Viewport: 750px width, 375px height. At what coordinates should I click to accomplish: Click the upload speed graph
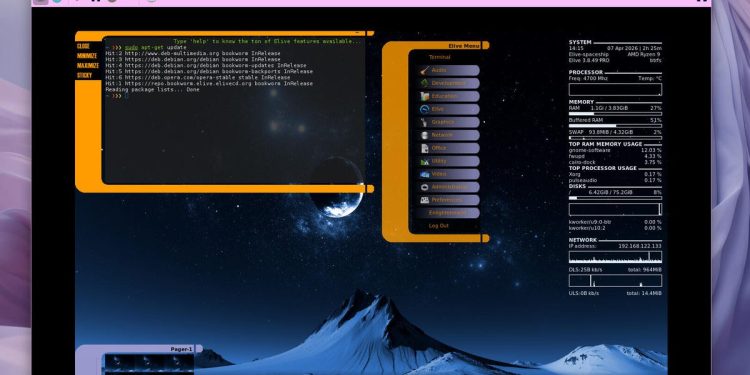pyautogui.click(x=615, y=281)
